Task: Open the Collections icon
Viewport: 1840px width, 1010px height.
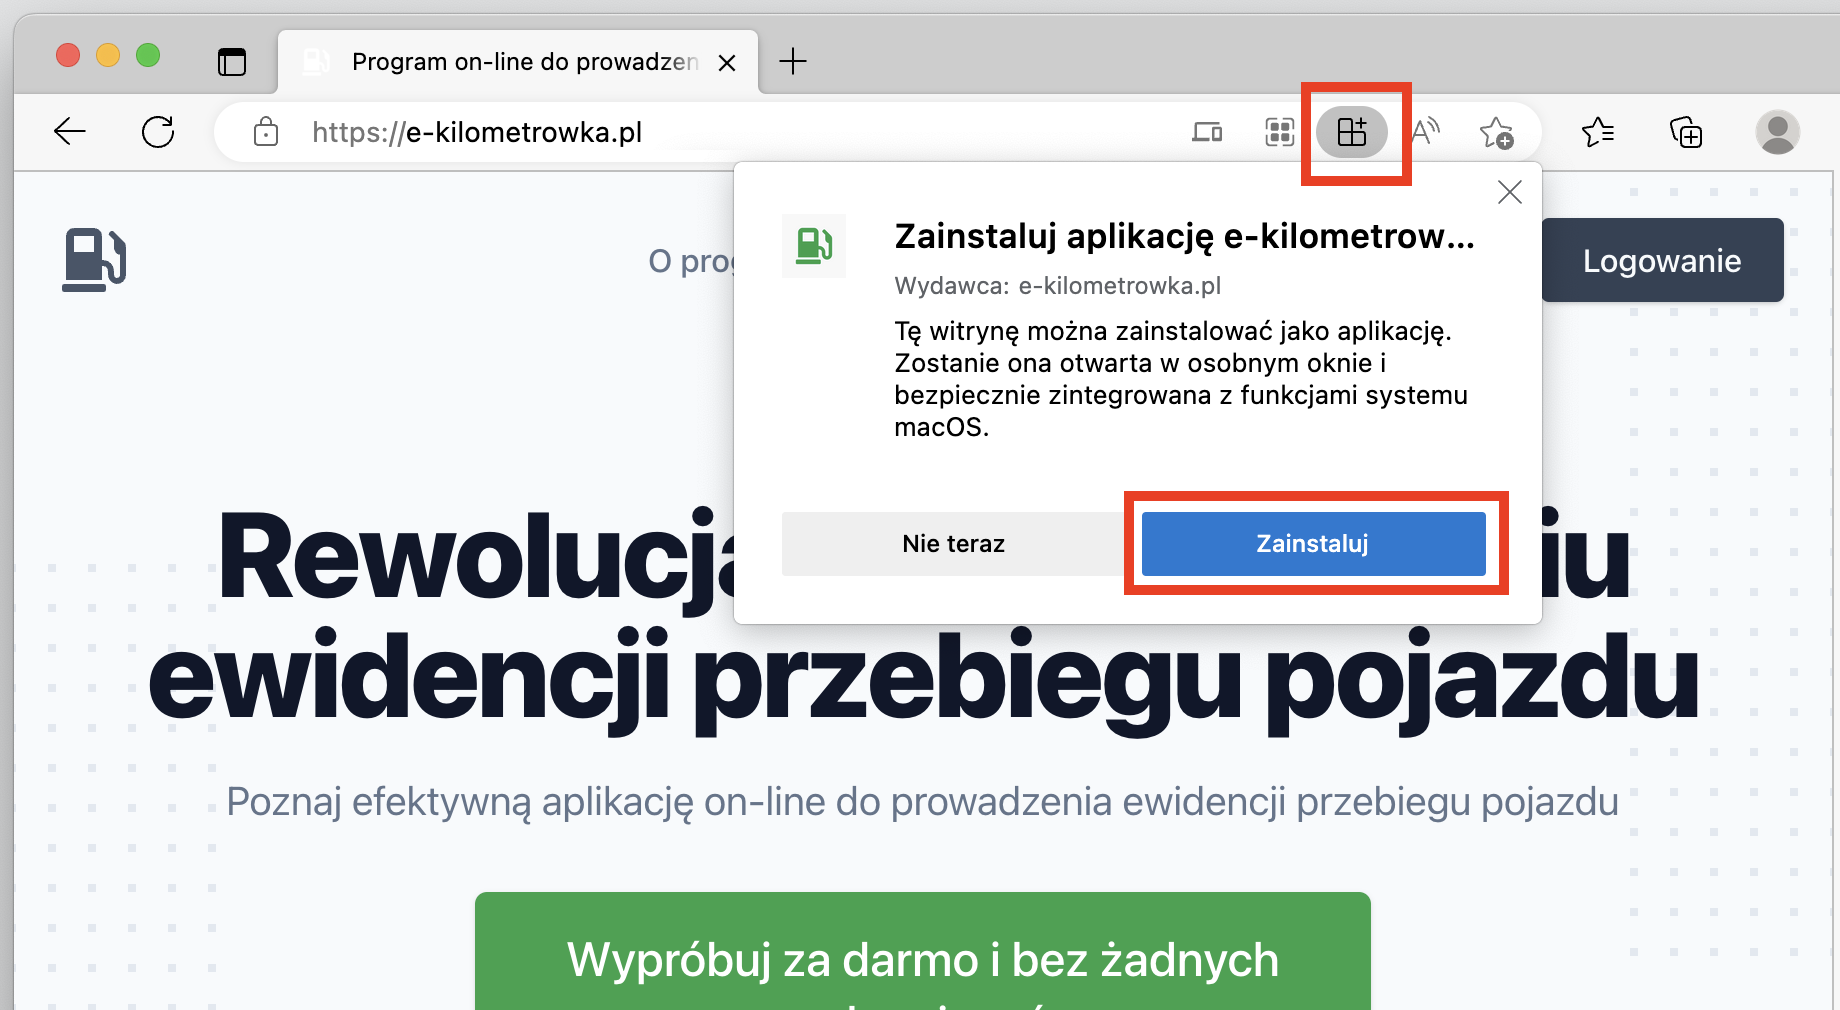Action: [x=1686, y=131]
